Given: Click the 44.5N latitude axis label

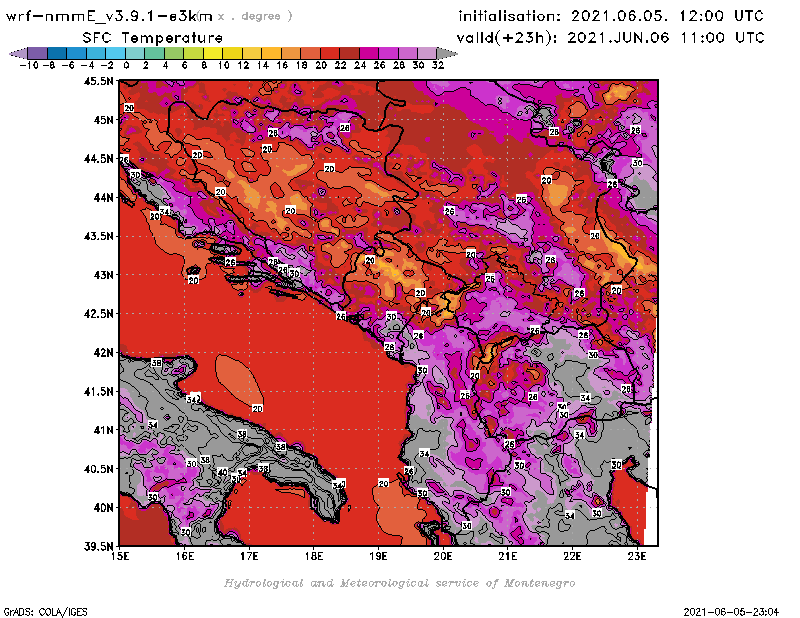Looking at the screenshot, I should tap(98, 158).
